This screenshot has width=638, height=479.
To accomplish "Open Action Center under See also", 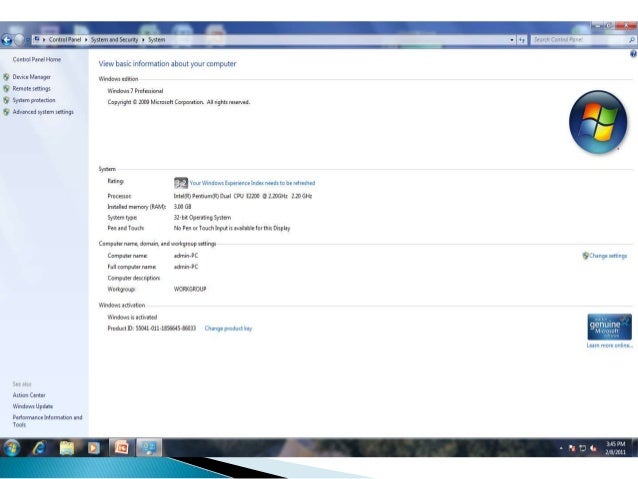I will pos(29,395).
